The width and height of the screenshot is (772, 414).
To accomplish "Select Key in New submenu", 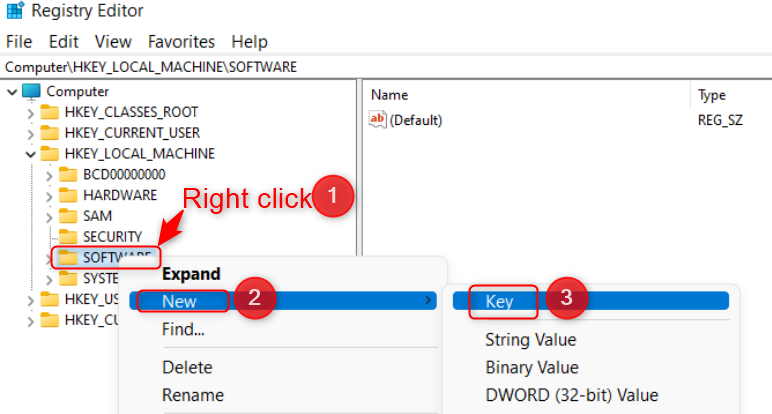I will [x=591, y=301].
